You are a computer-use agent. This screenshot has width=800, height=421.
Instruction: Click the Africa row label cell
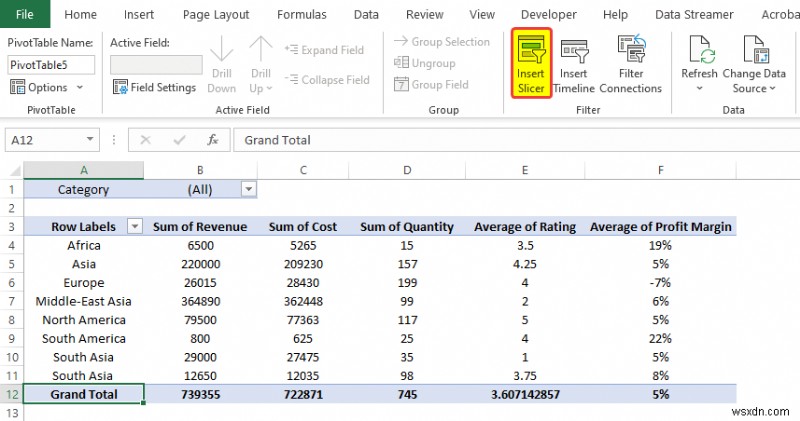pos(84,245)
